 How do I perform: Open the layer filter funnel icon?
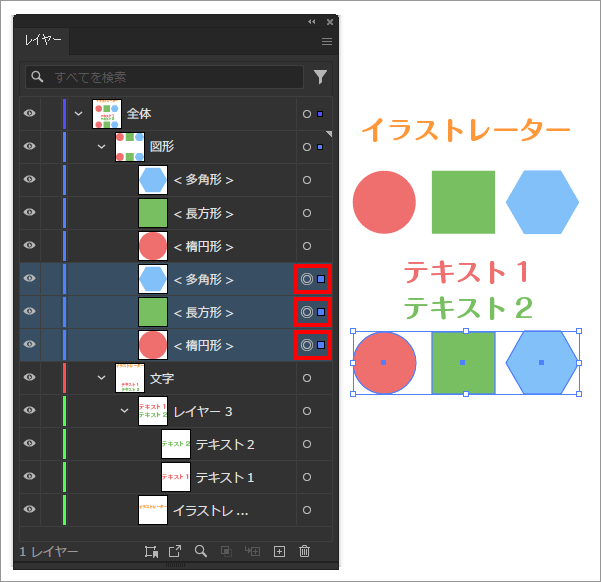(x=321, y=76)
